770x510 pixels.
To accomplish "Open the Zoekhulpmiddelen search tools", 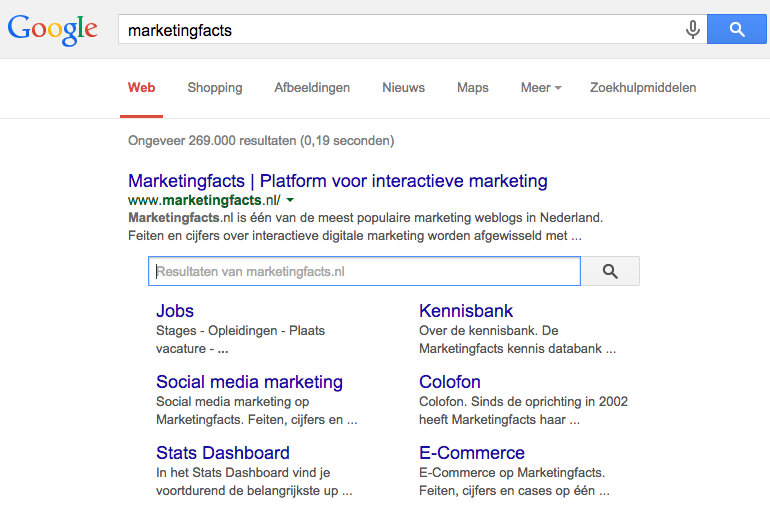I will [x=643, y=88].
